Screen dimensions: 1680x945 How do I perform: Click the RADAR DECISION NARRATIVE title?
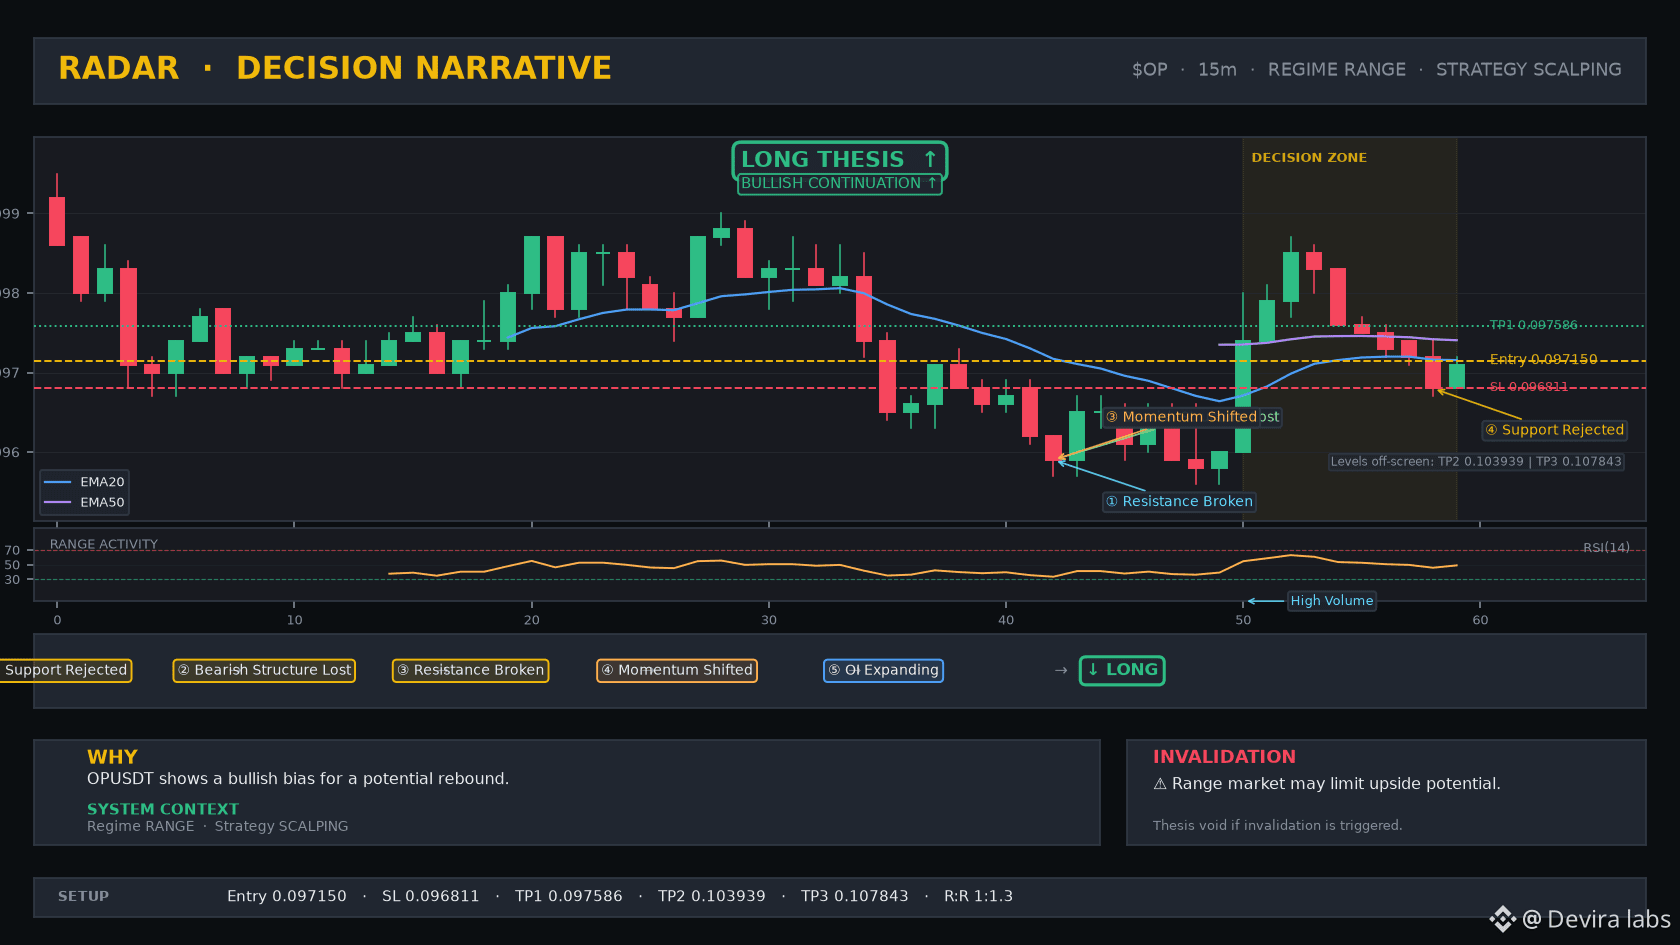pyautogui.click(x=335, y=68)
